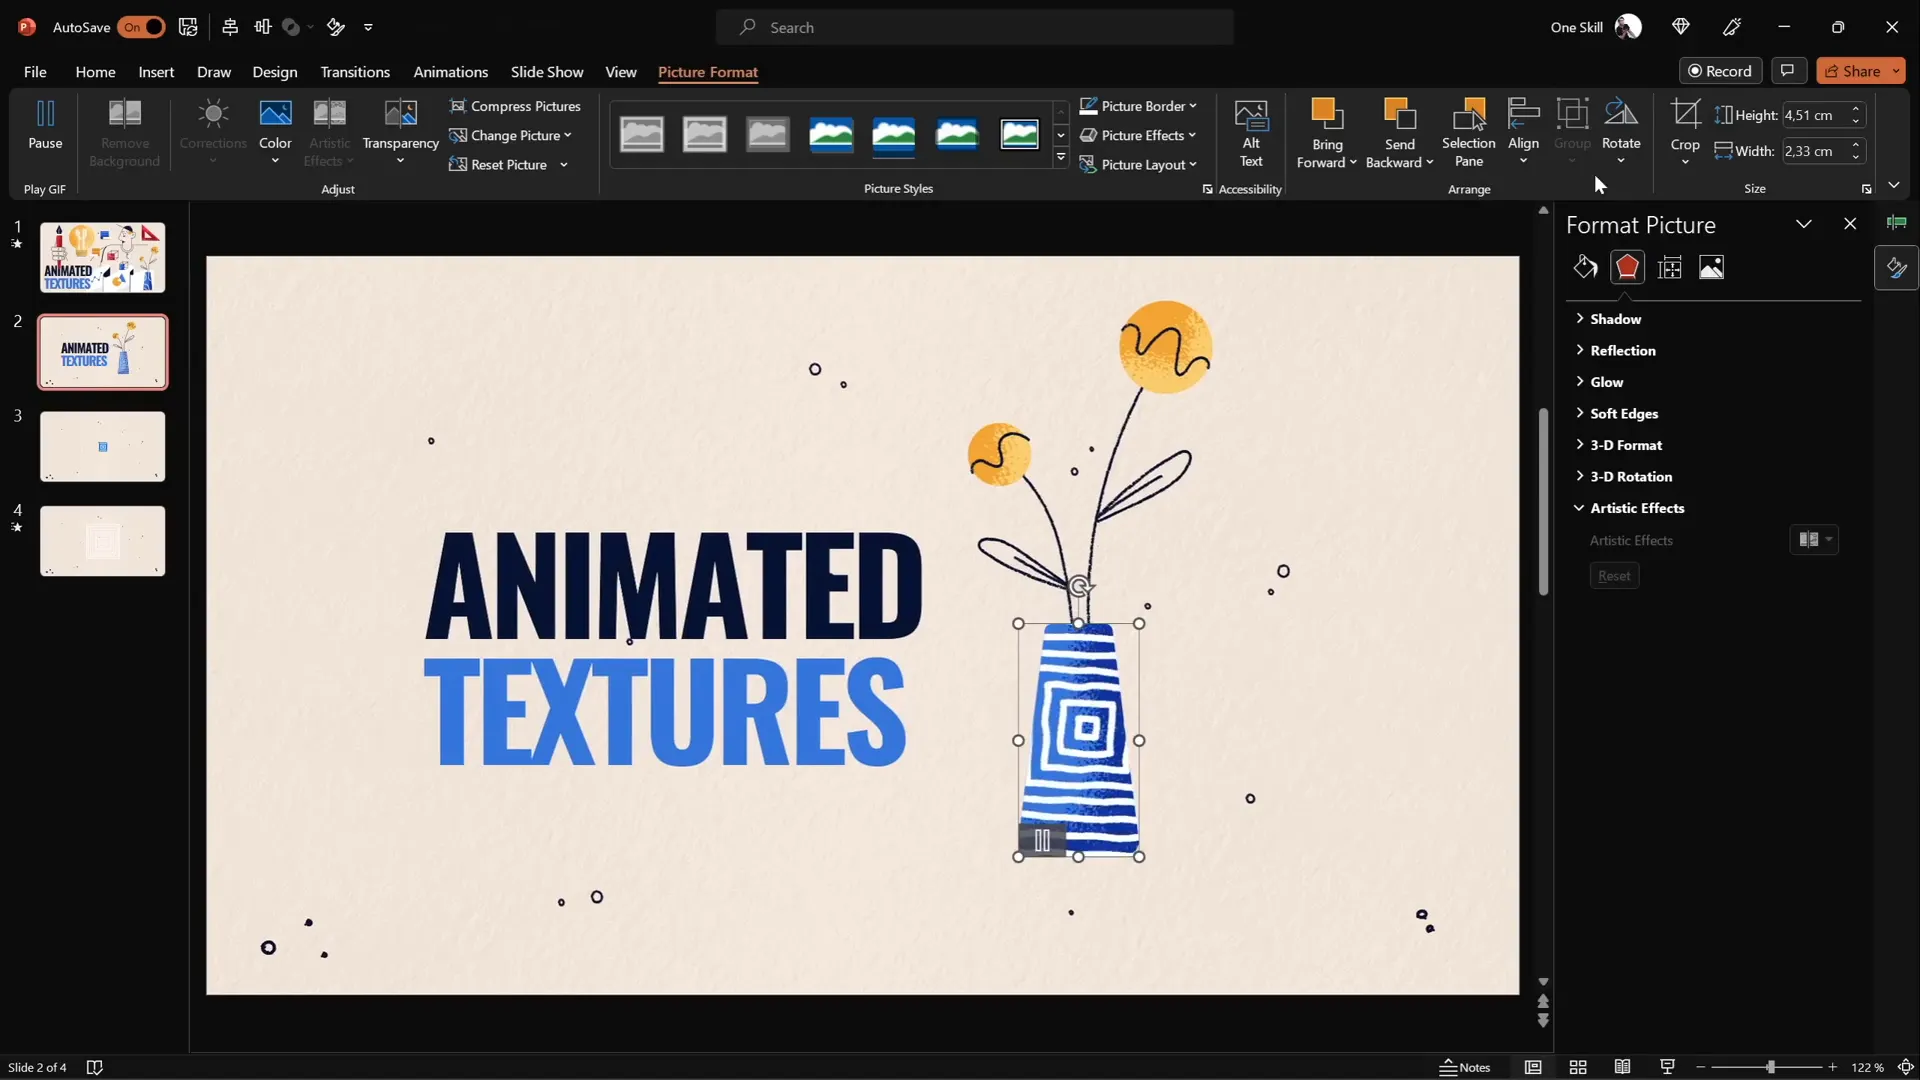The height and width of the screenshot is (1080, 1920).
Task: Toggle the Notes pane
Action: point(1466,1067)
